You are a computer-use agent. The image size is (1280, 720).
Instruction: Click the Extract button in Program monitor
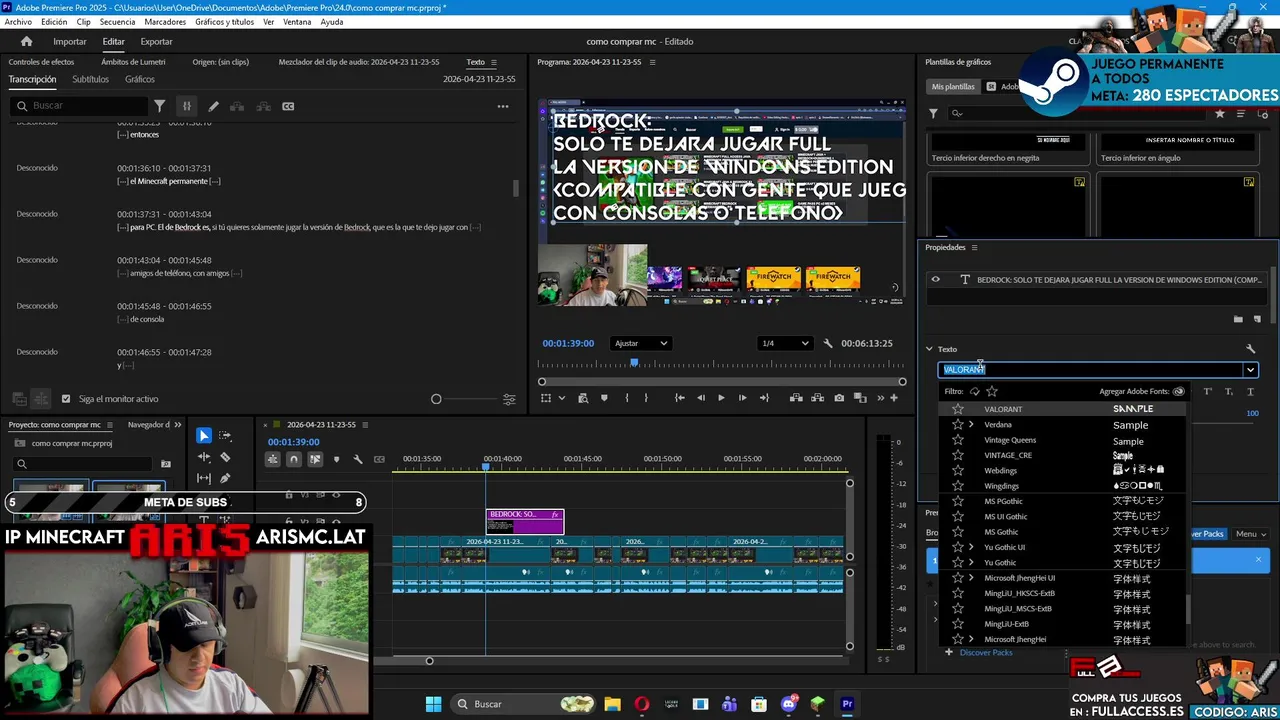pyautogui.click(x=817, y=398)
